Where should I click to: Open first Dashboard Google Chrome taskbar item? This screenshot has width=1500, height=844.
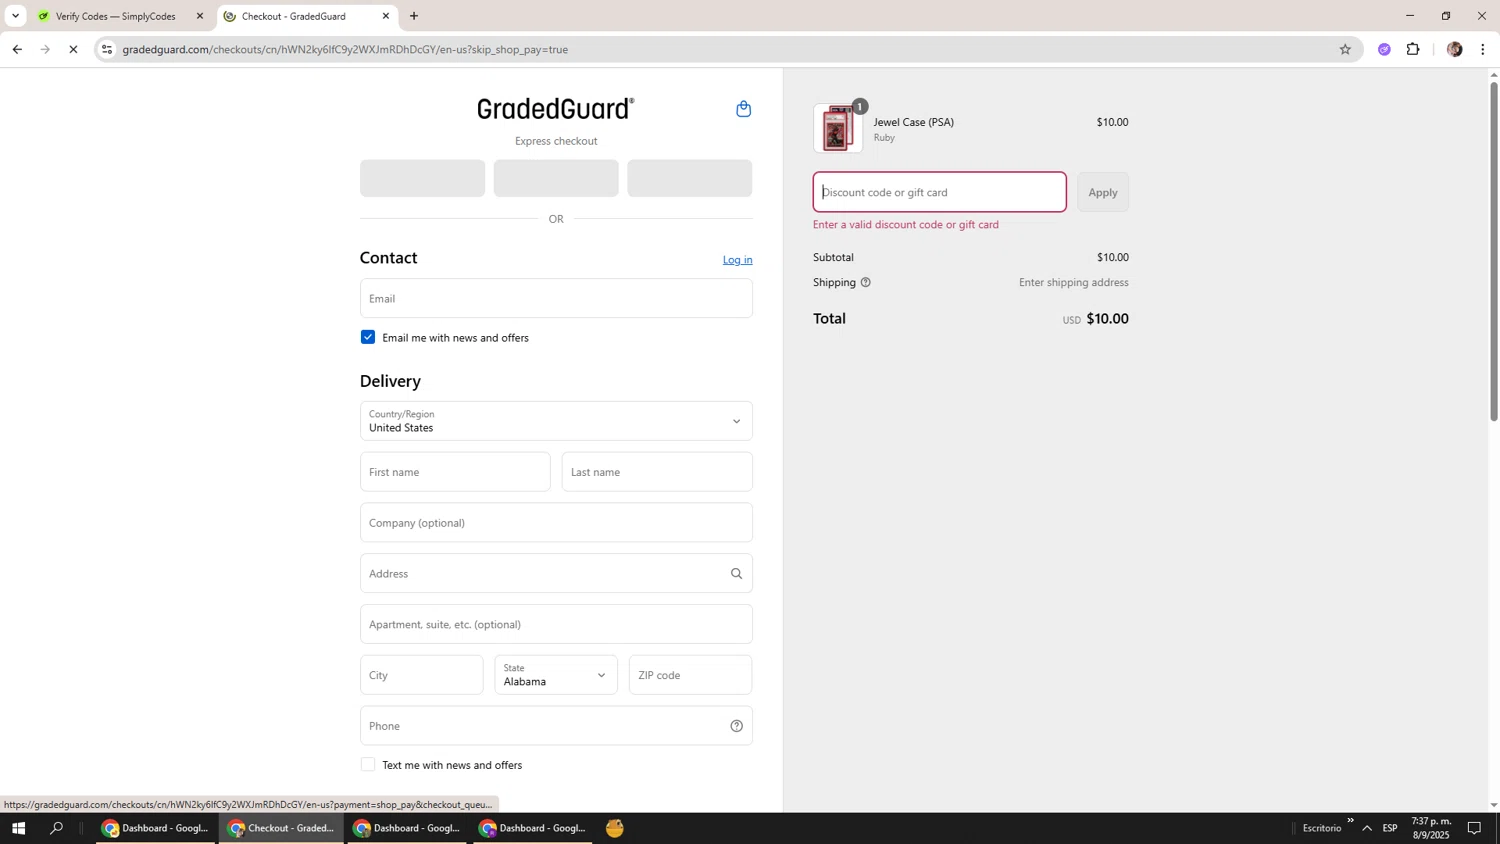click(x=156, y=828)
